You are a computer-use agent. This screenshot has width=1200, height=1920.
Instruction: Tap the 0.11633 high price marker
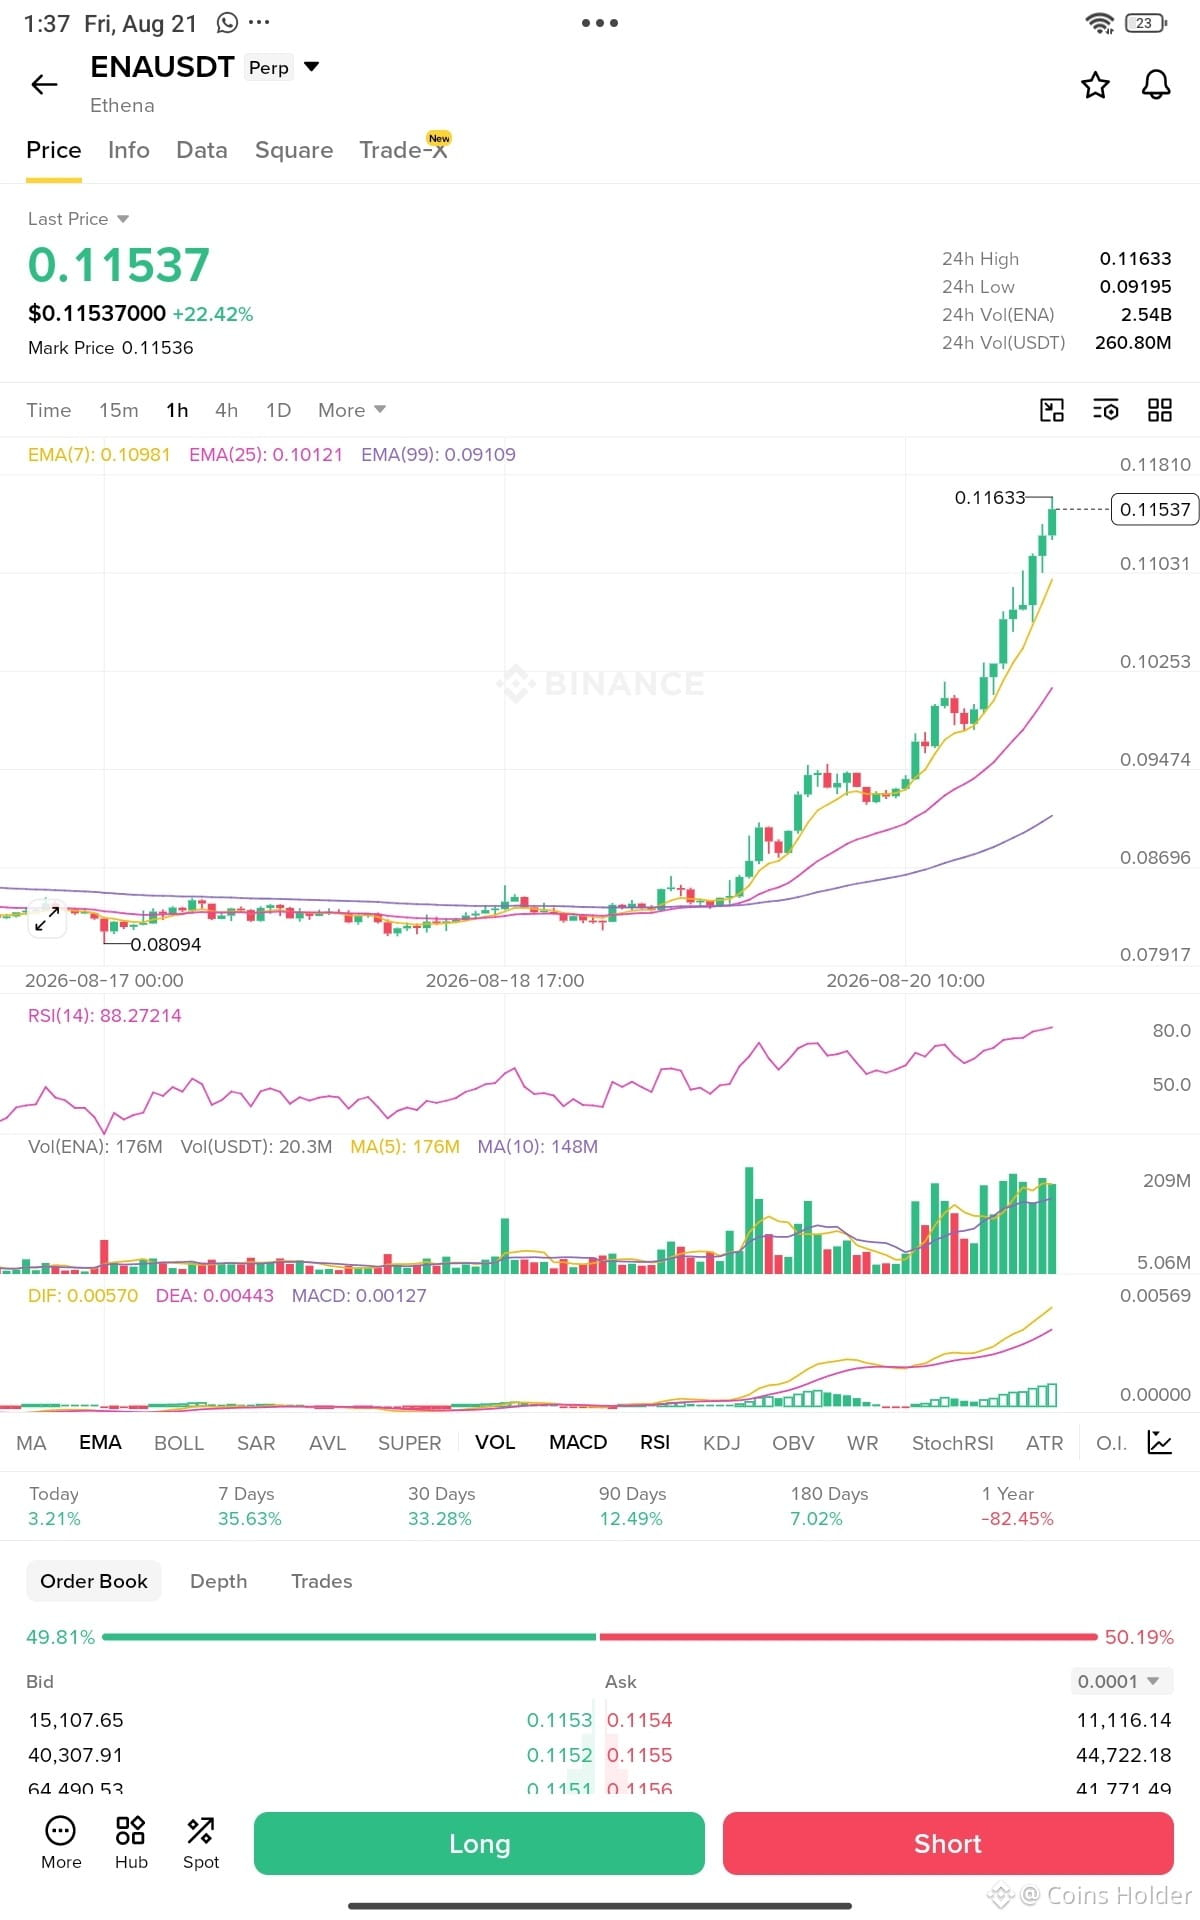[x=990, y=497]
